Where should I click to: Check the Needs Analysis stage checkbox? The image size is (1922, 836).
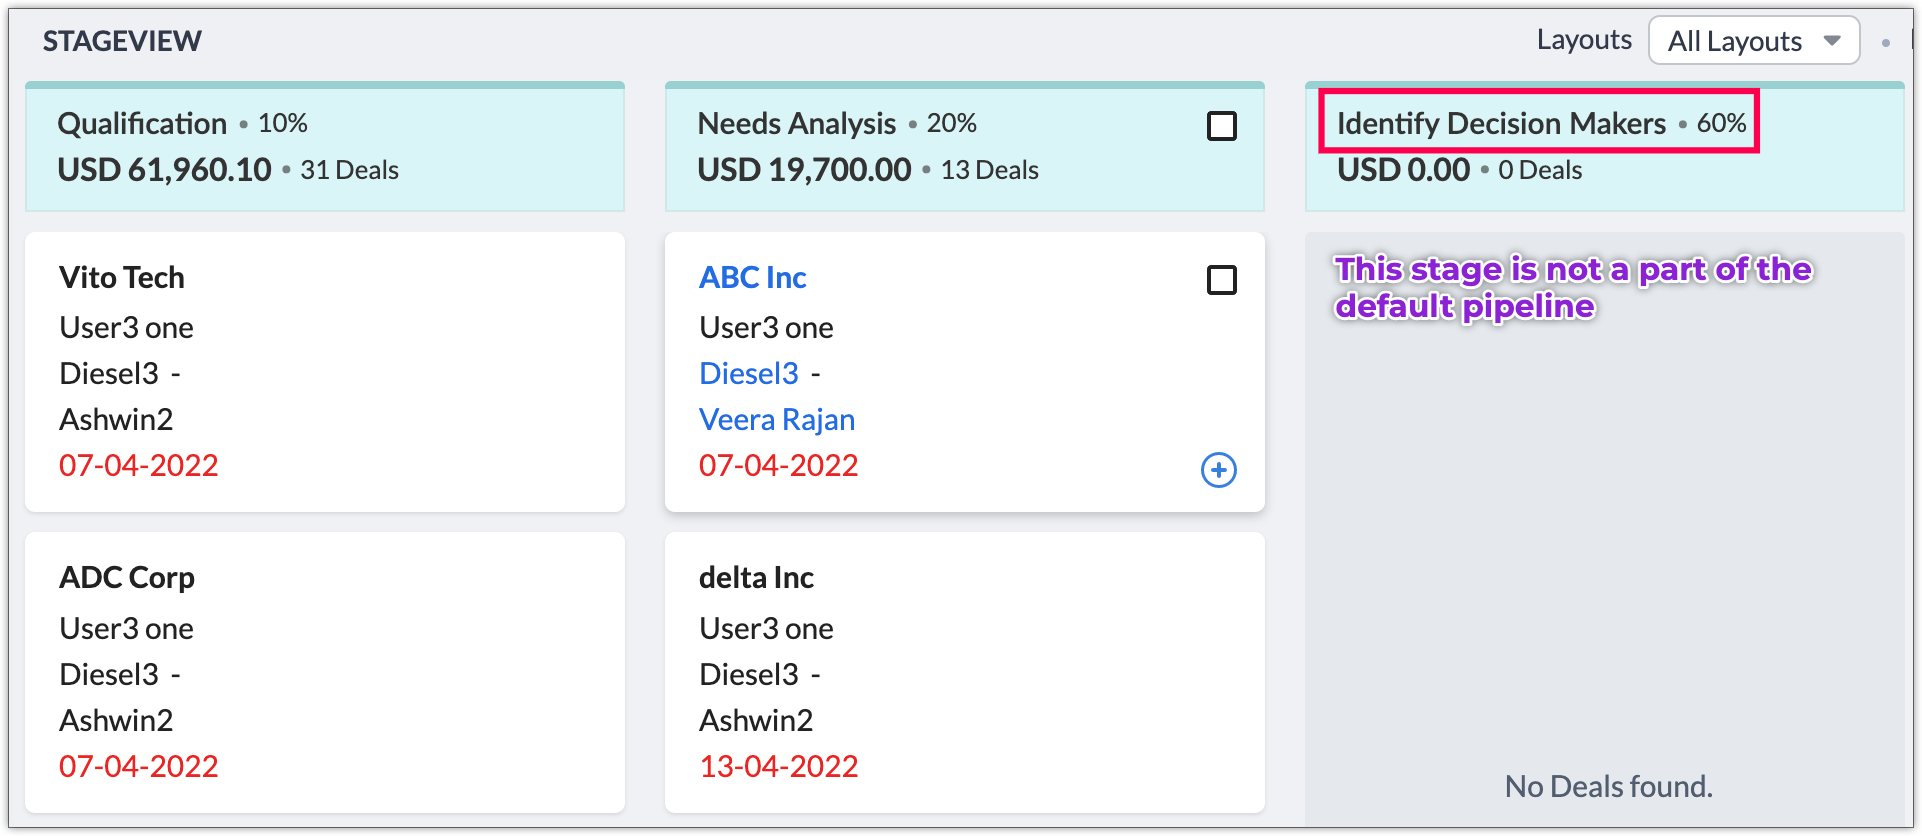[x=1221, y=126]
